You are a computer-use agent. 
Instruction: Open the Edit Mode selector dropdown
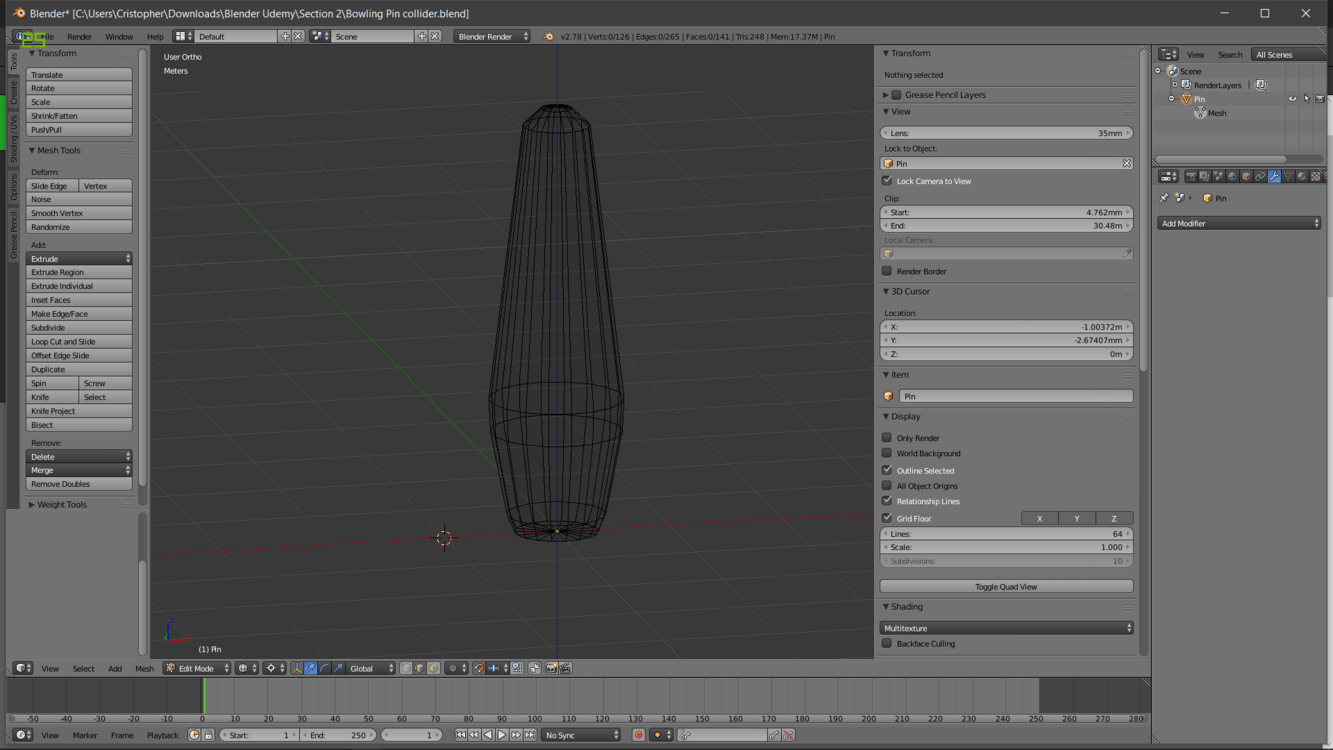tap(198, 668)
